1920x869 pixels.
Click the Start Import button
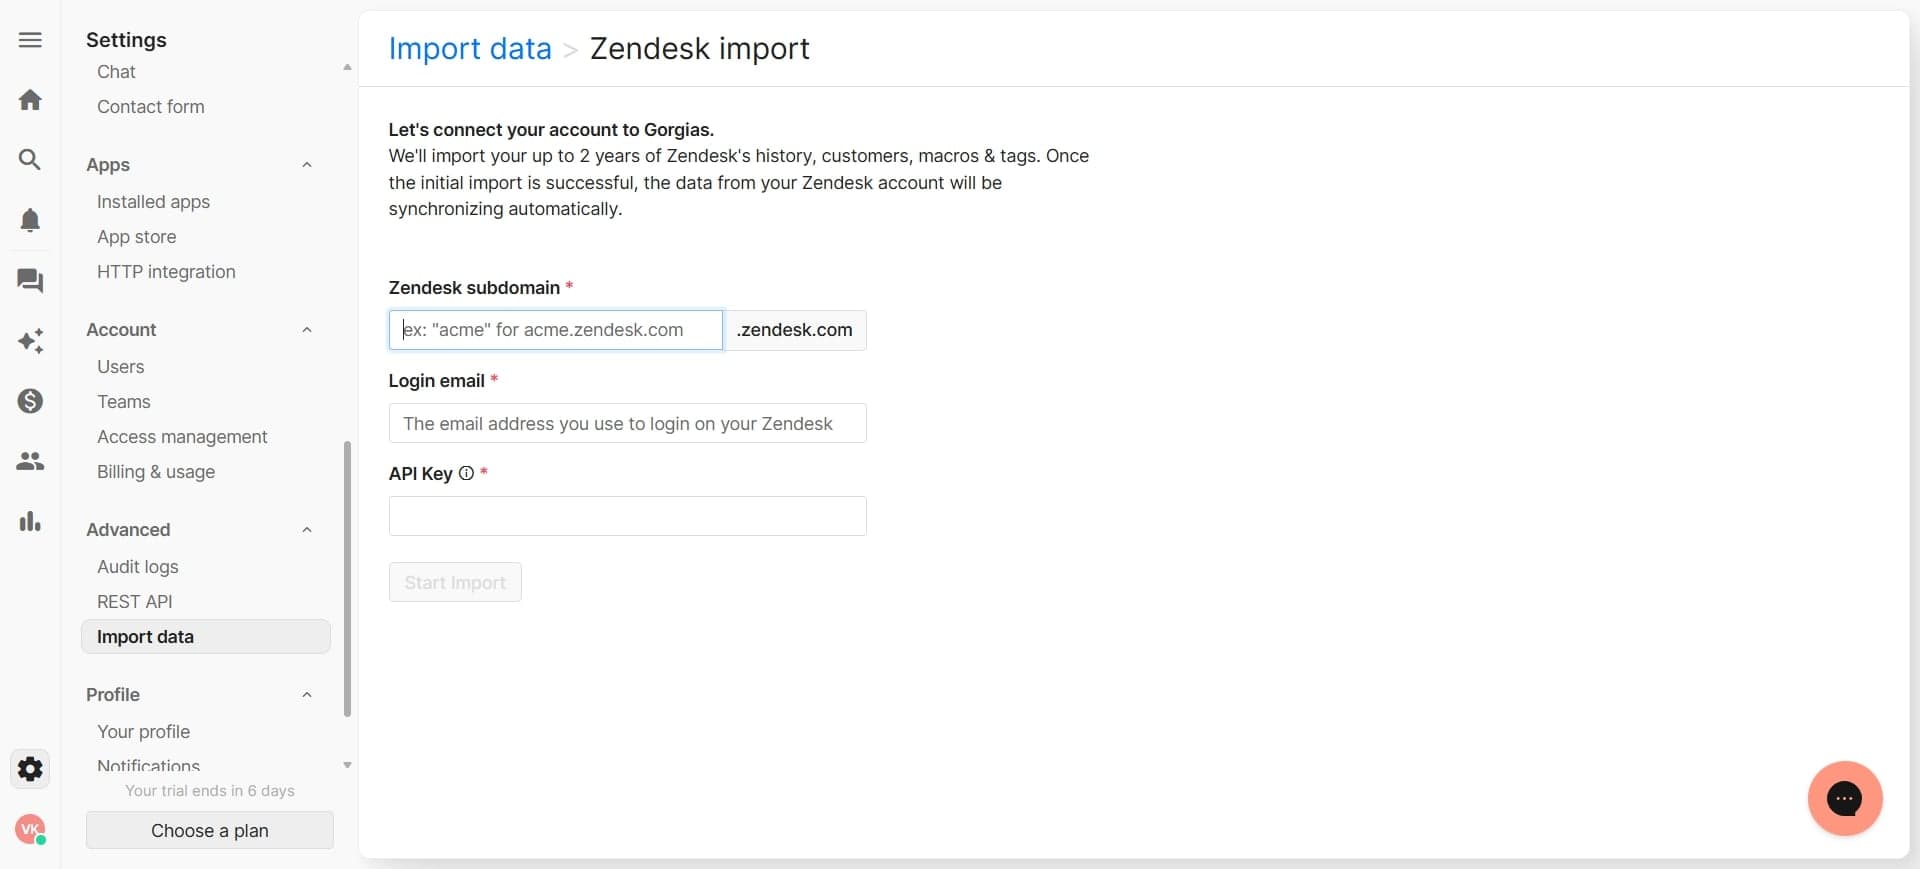[x=455, y=582]
